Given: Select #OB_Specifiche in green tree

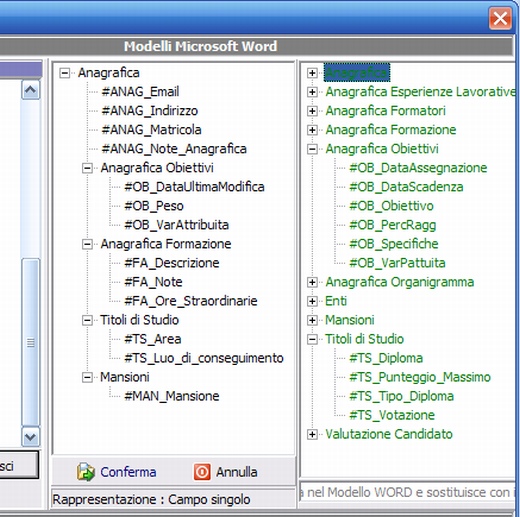Looking at the screenshot, I should (x=394, y=244).
